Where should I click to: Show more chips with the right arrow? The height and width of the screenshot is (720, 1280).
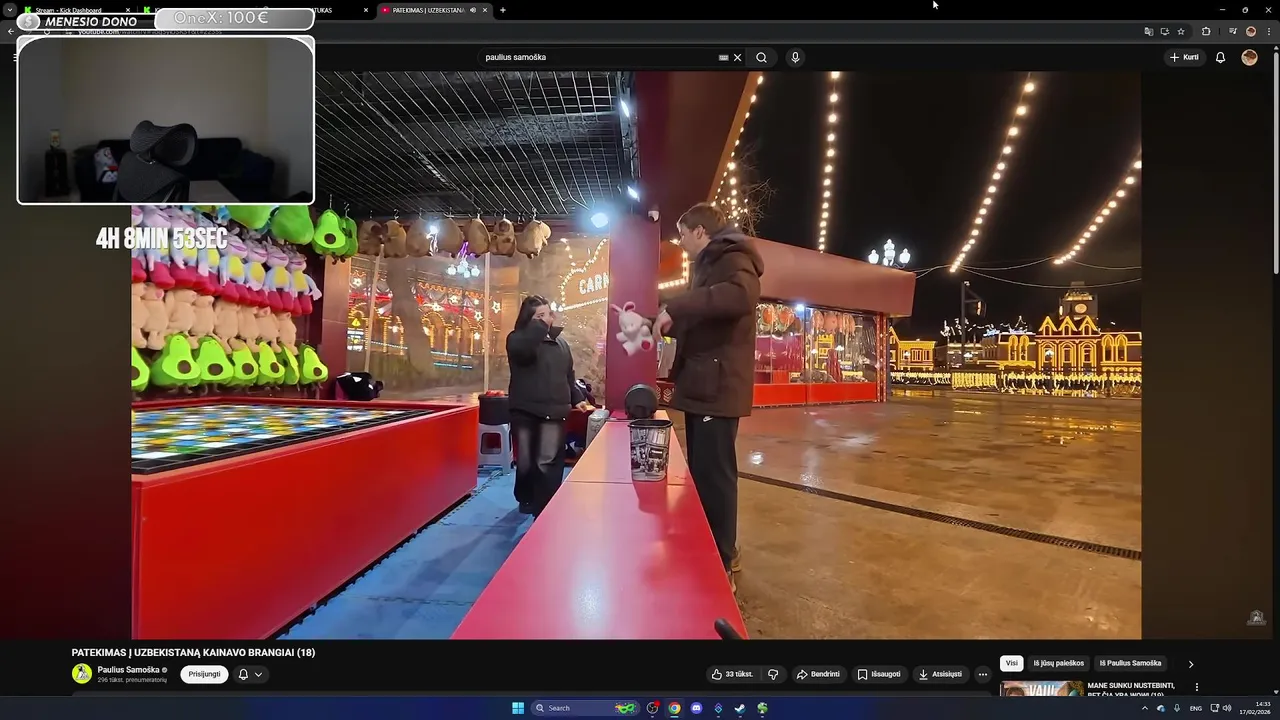click(1190, 664)
